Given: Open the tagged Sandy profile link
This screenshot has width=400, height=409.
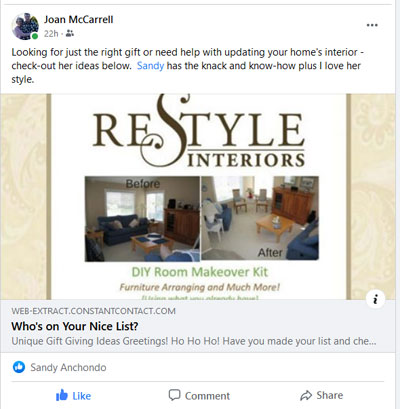Looking at the screenshot, I should pos(150,66).
